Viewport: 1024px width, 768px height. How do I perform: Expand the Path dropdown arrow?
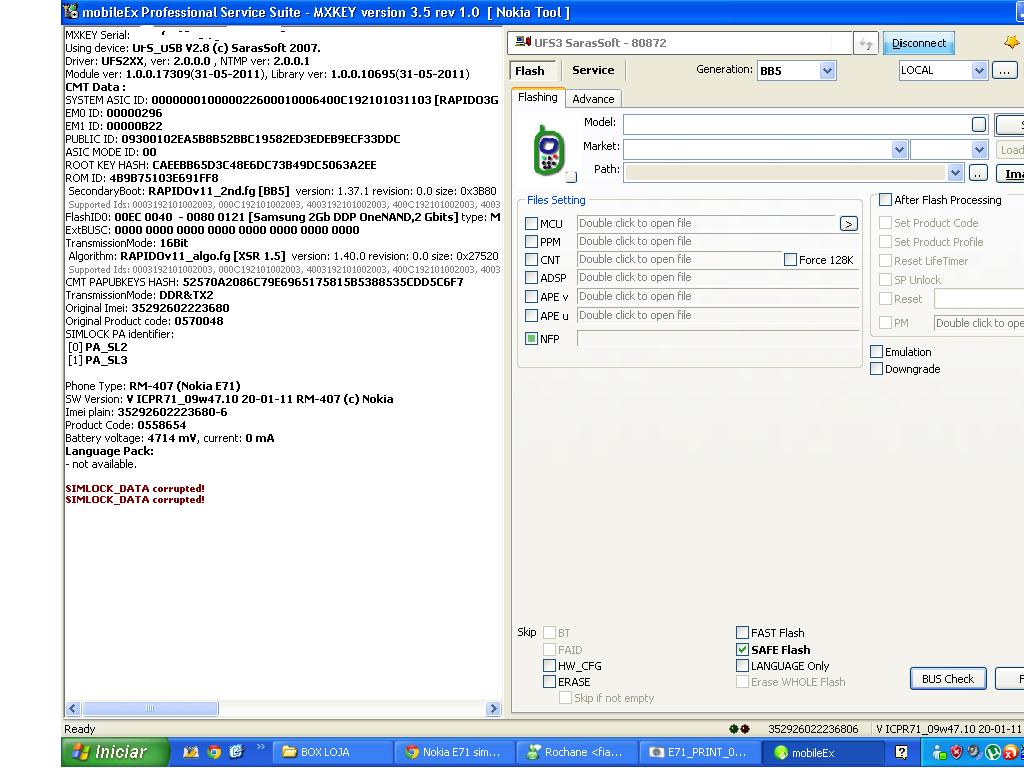(955, 173)
